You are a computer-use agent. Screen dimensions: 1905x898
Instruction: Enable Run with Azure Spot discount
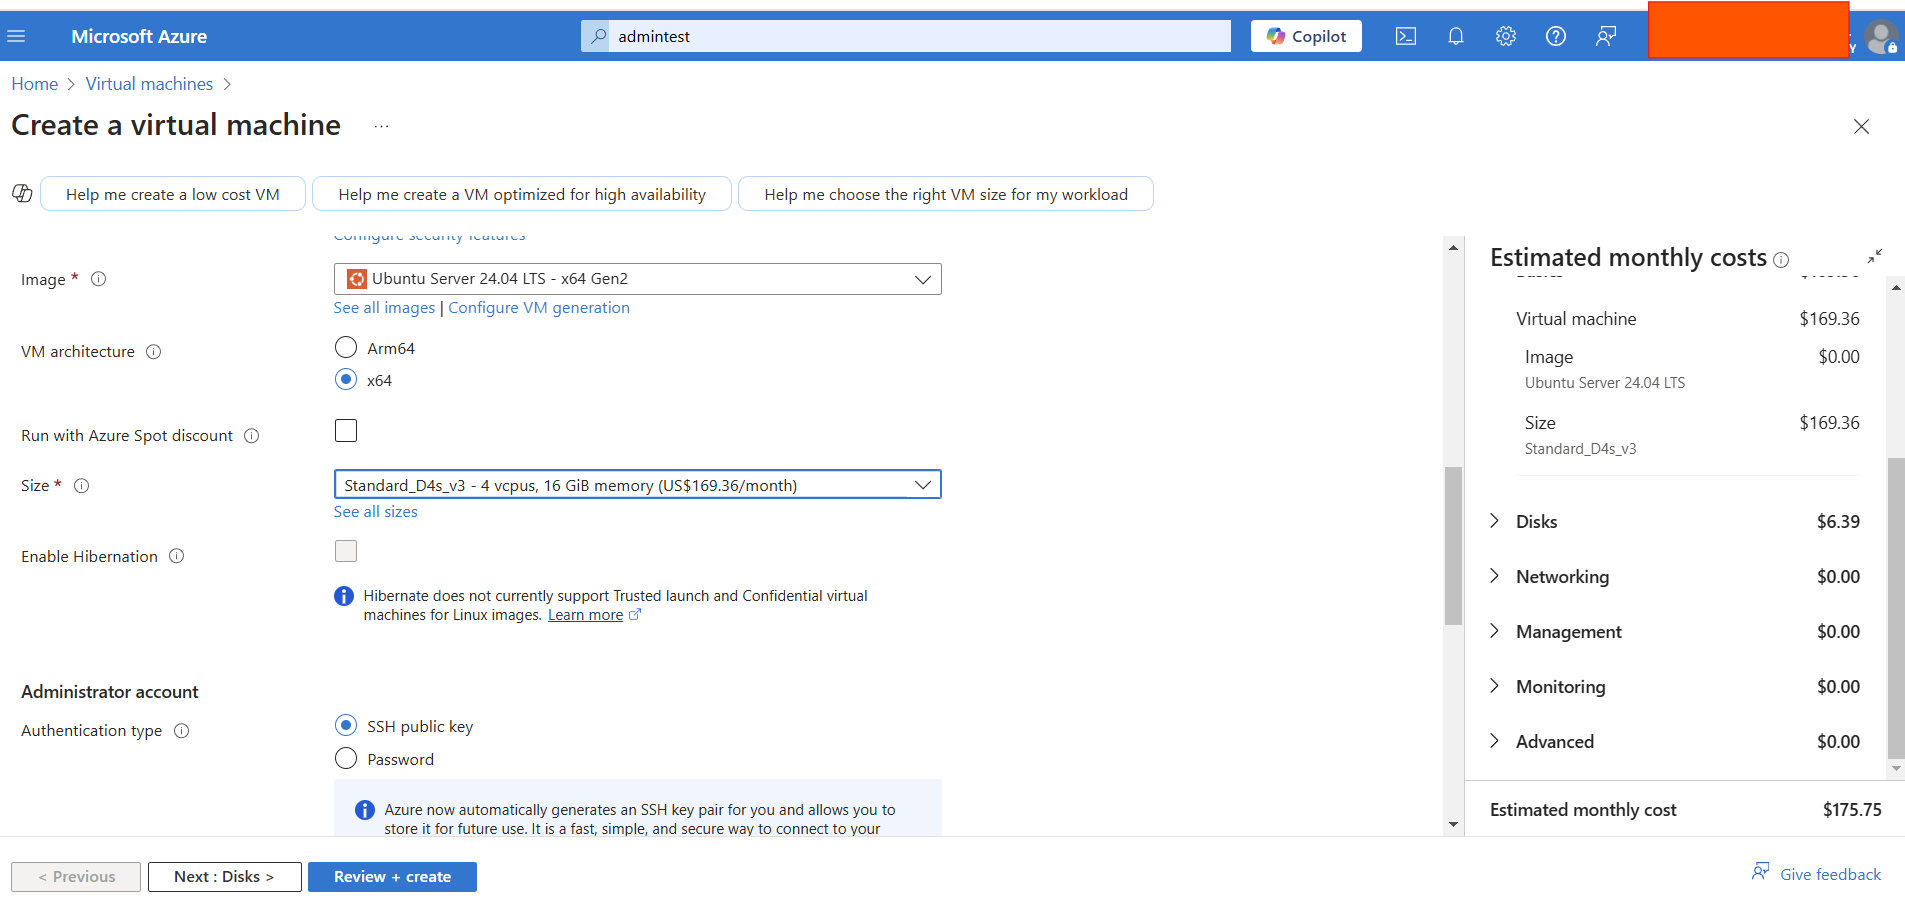pos(346,430)
